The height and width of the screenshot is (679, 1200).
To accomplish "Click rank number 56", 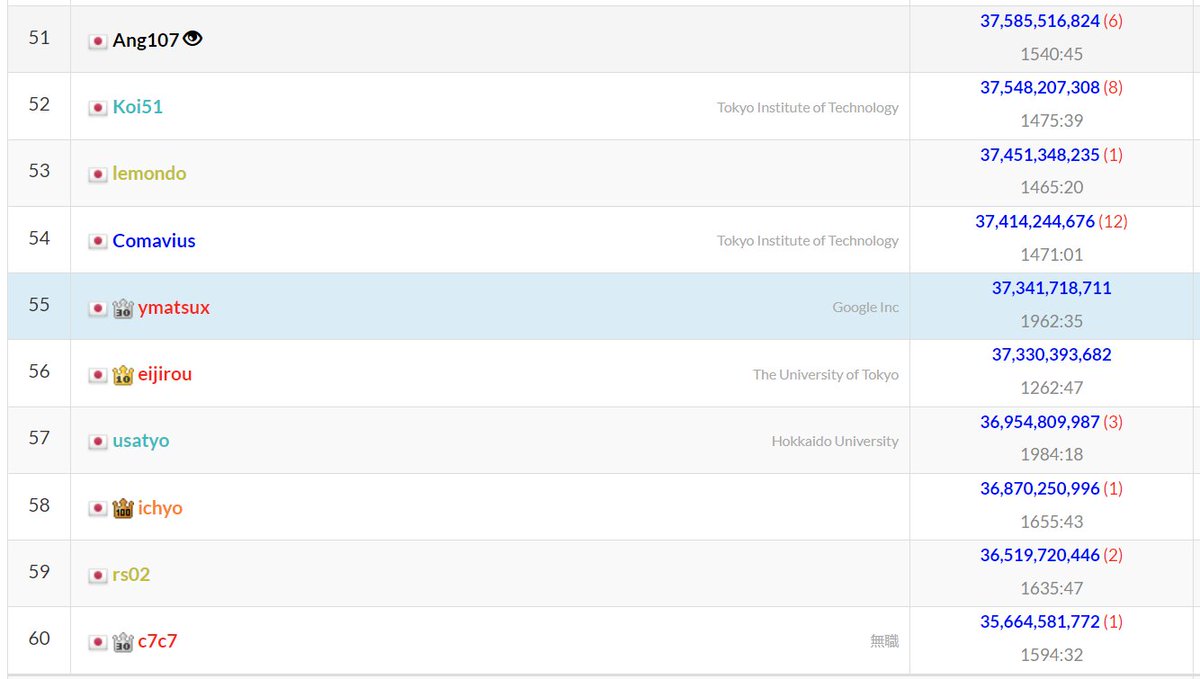I will pyautogui.click(x=39, y=371).
